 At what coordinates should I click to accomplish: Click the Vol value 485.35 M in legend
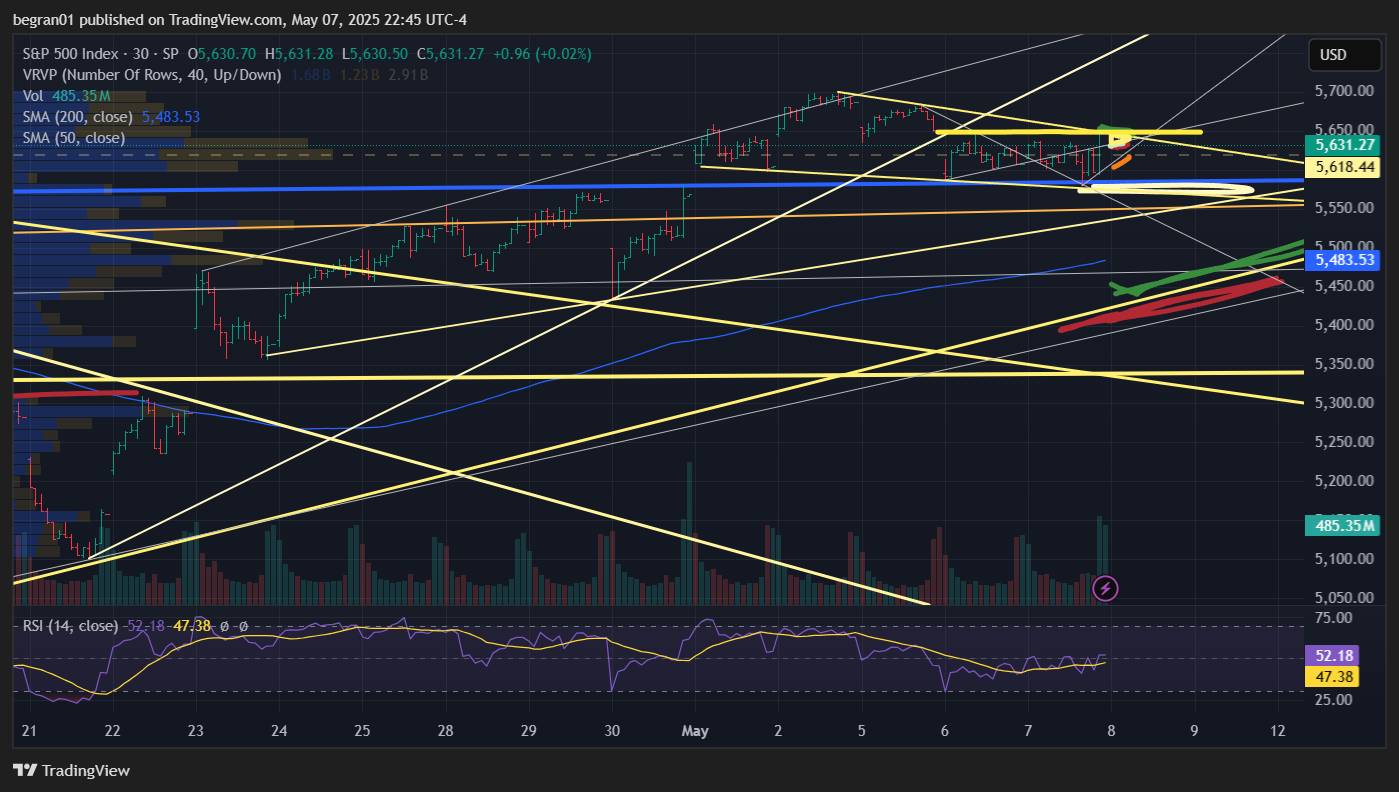click(81, 96)
